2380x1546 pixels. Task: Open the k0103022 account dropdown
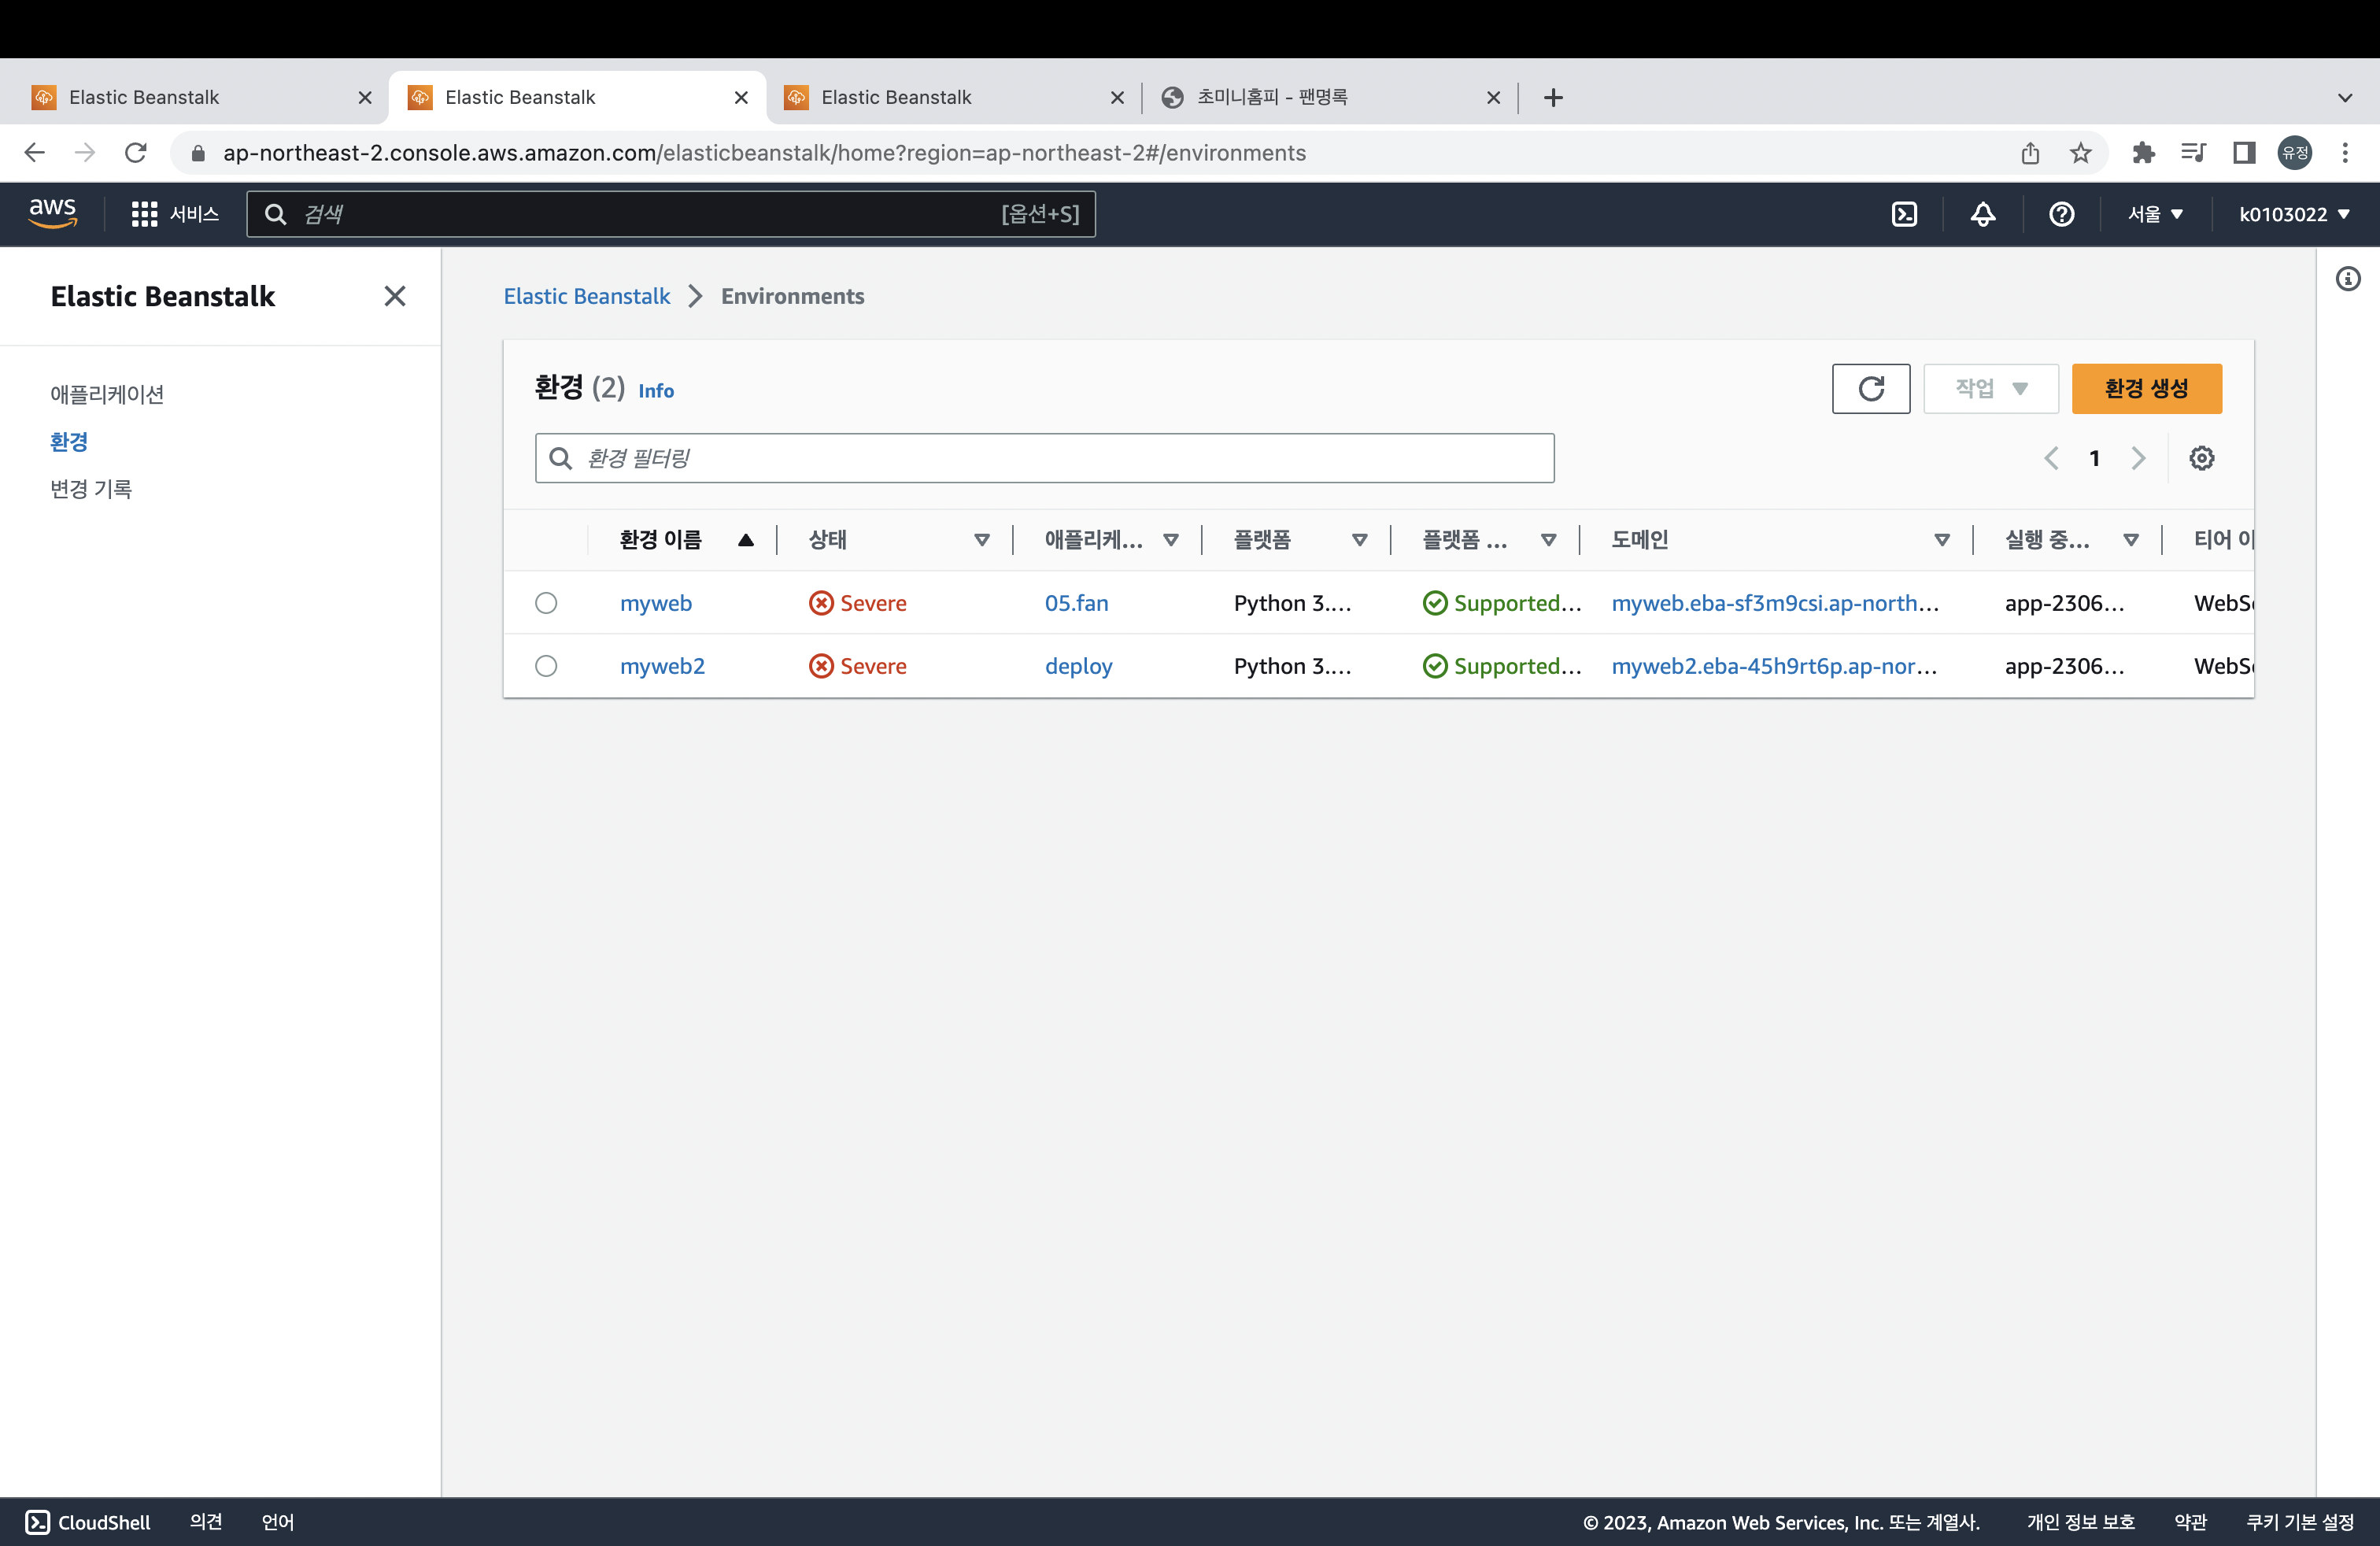click(x=2295, y=214)
